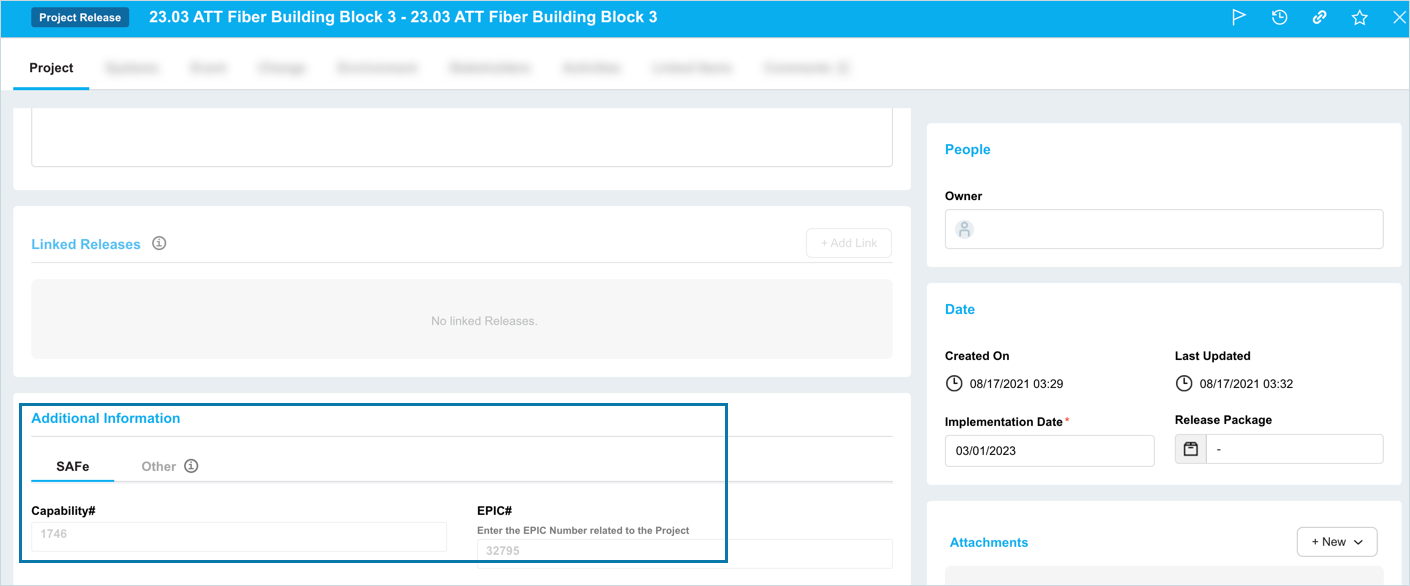Click the Created On clock icon
The height and width of the screenshot is (586, 1410).
(954, 383)
